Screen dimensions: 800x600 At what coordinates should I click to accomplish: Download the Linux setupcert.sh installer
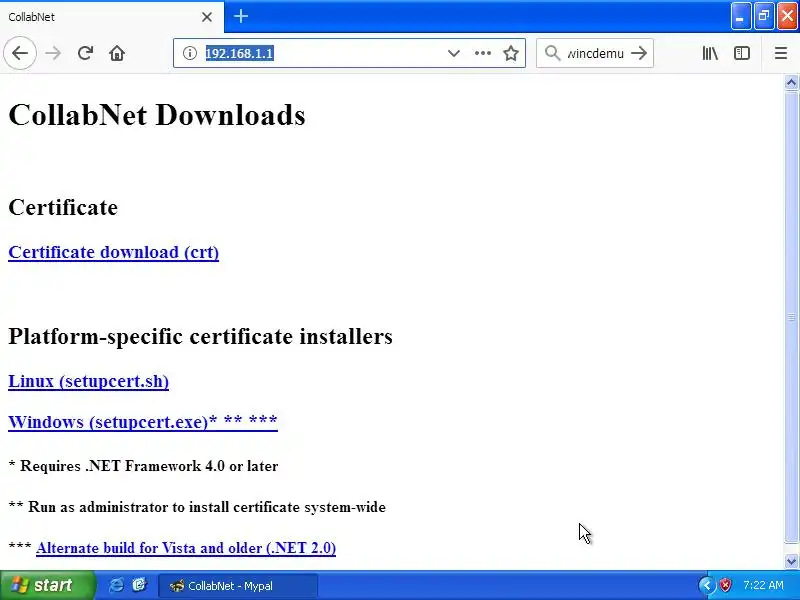tap(89, 381)
